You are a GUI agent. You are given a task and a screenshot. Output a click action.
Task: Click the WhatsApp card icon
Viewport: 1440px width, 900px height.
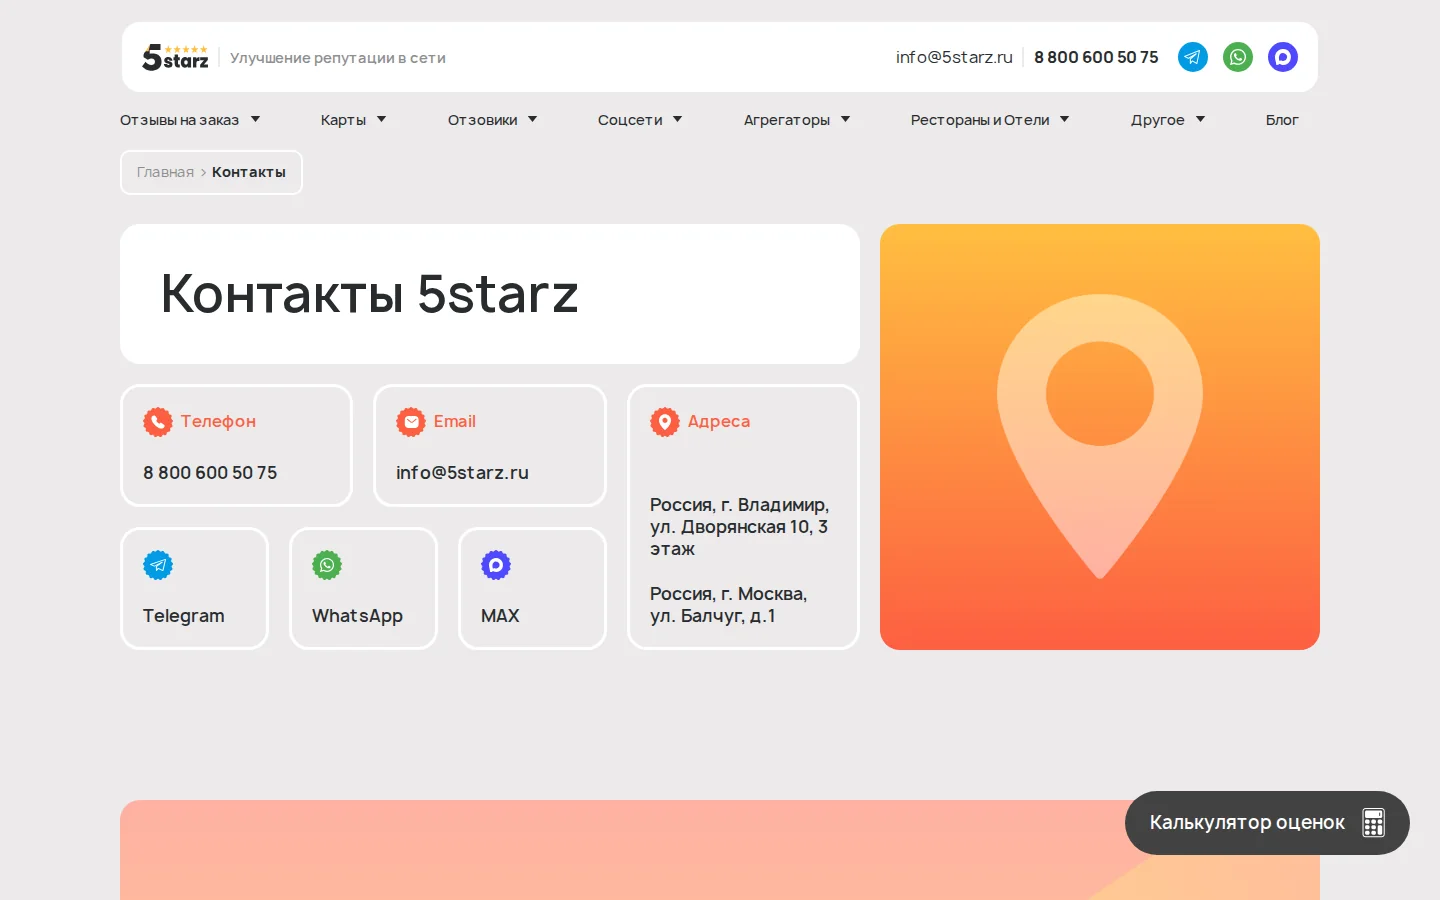tap(327, 565)
